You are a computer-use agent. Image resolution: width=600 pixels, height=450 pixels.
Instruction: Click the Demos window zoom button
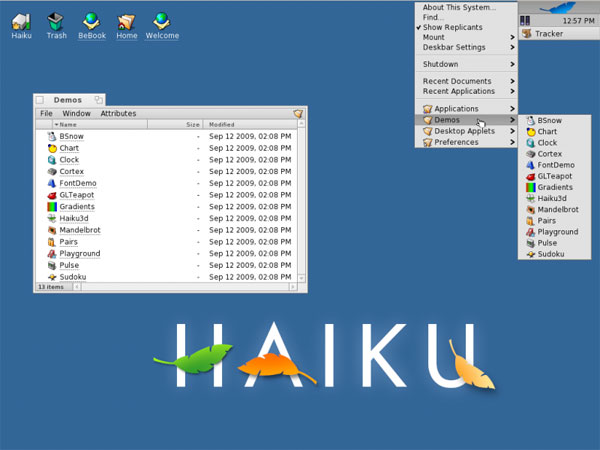(99, 100)
